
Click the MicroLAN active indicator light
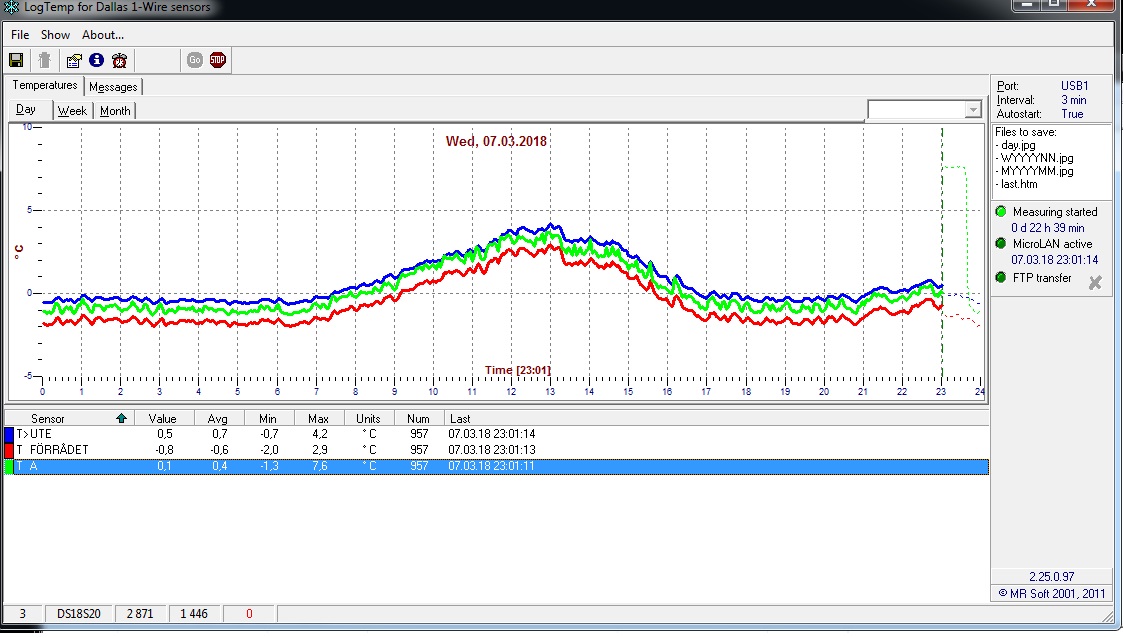click(1002, 244)
